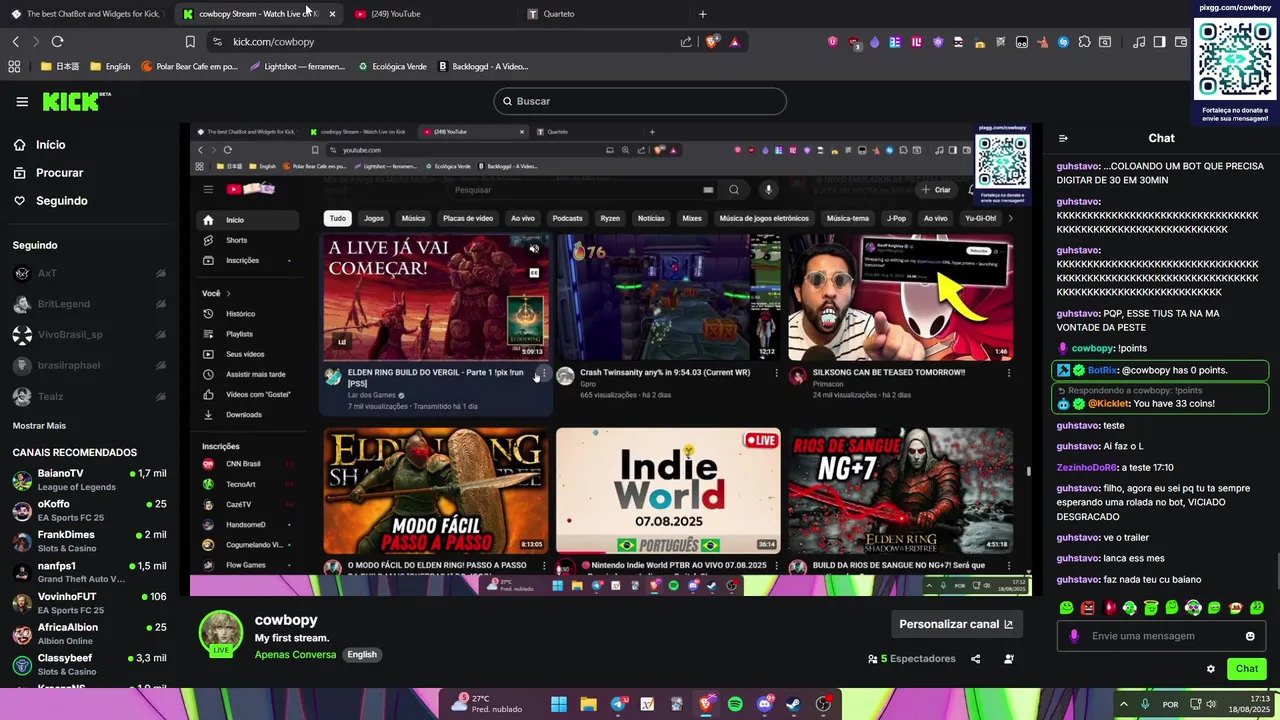Select the first green smiling emote
Image resolution: width=1280 pixels, height=720 pixels.
tap(1066, 608)
